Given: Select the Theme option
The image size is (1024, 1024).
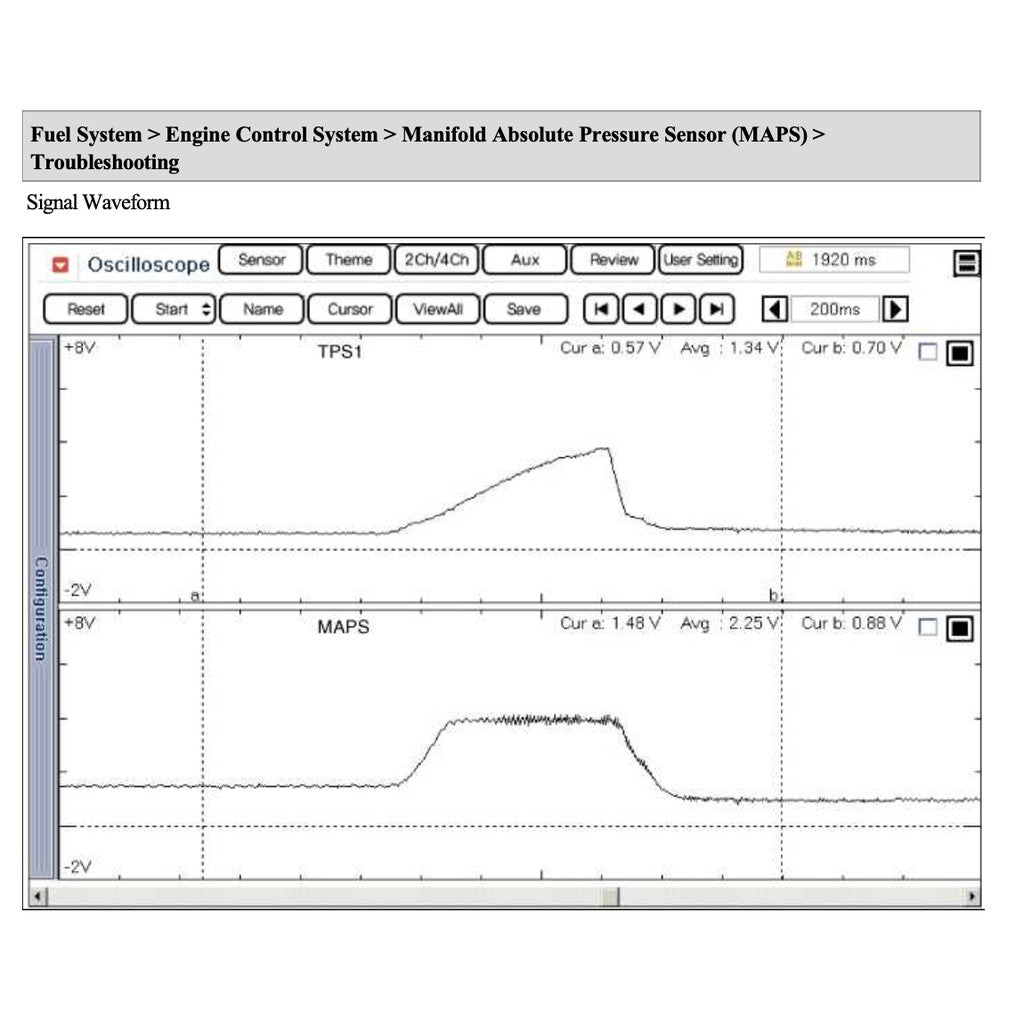Looking at the screenshot, I should click(x=347, y=260).
